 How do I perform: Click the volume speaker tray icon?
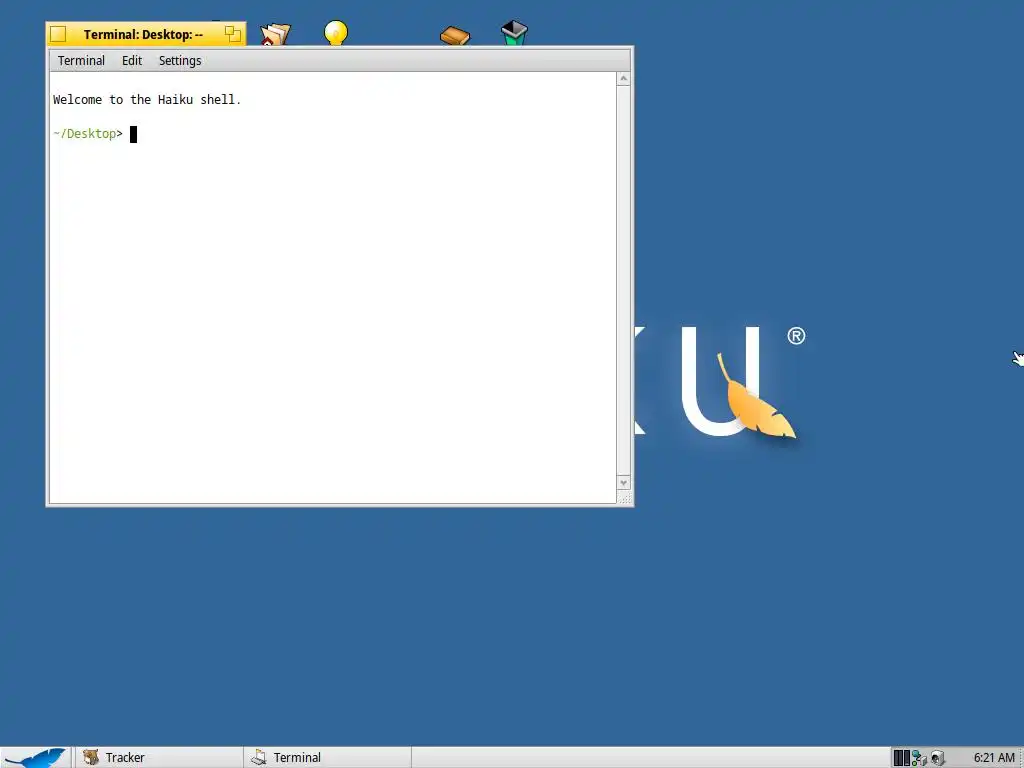[938, 758]
